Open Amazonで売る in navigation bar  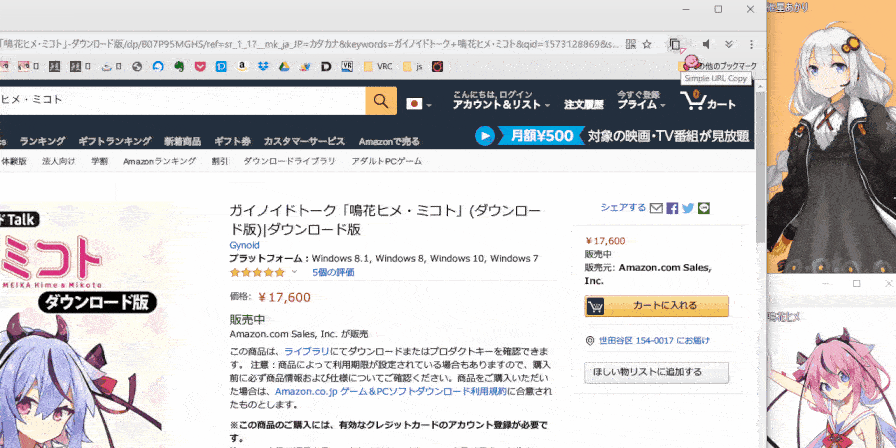(x=389, y=141)
